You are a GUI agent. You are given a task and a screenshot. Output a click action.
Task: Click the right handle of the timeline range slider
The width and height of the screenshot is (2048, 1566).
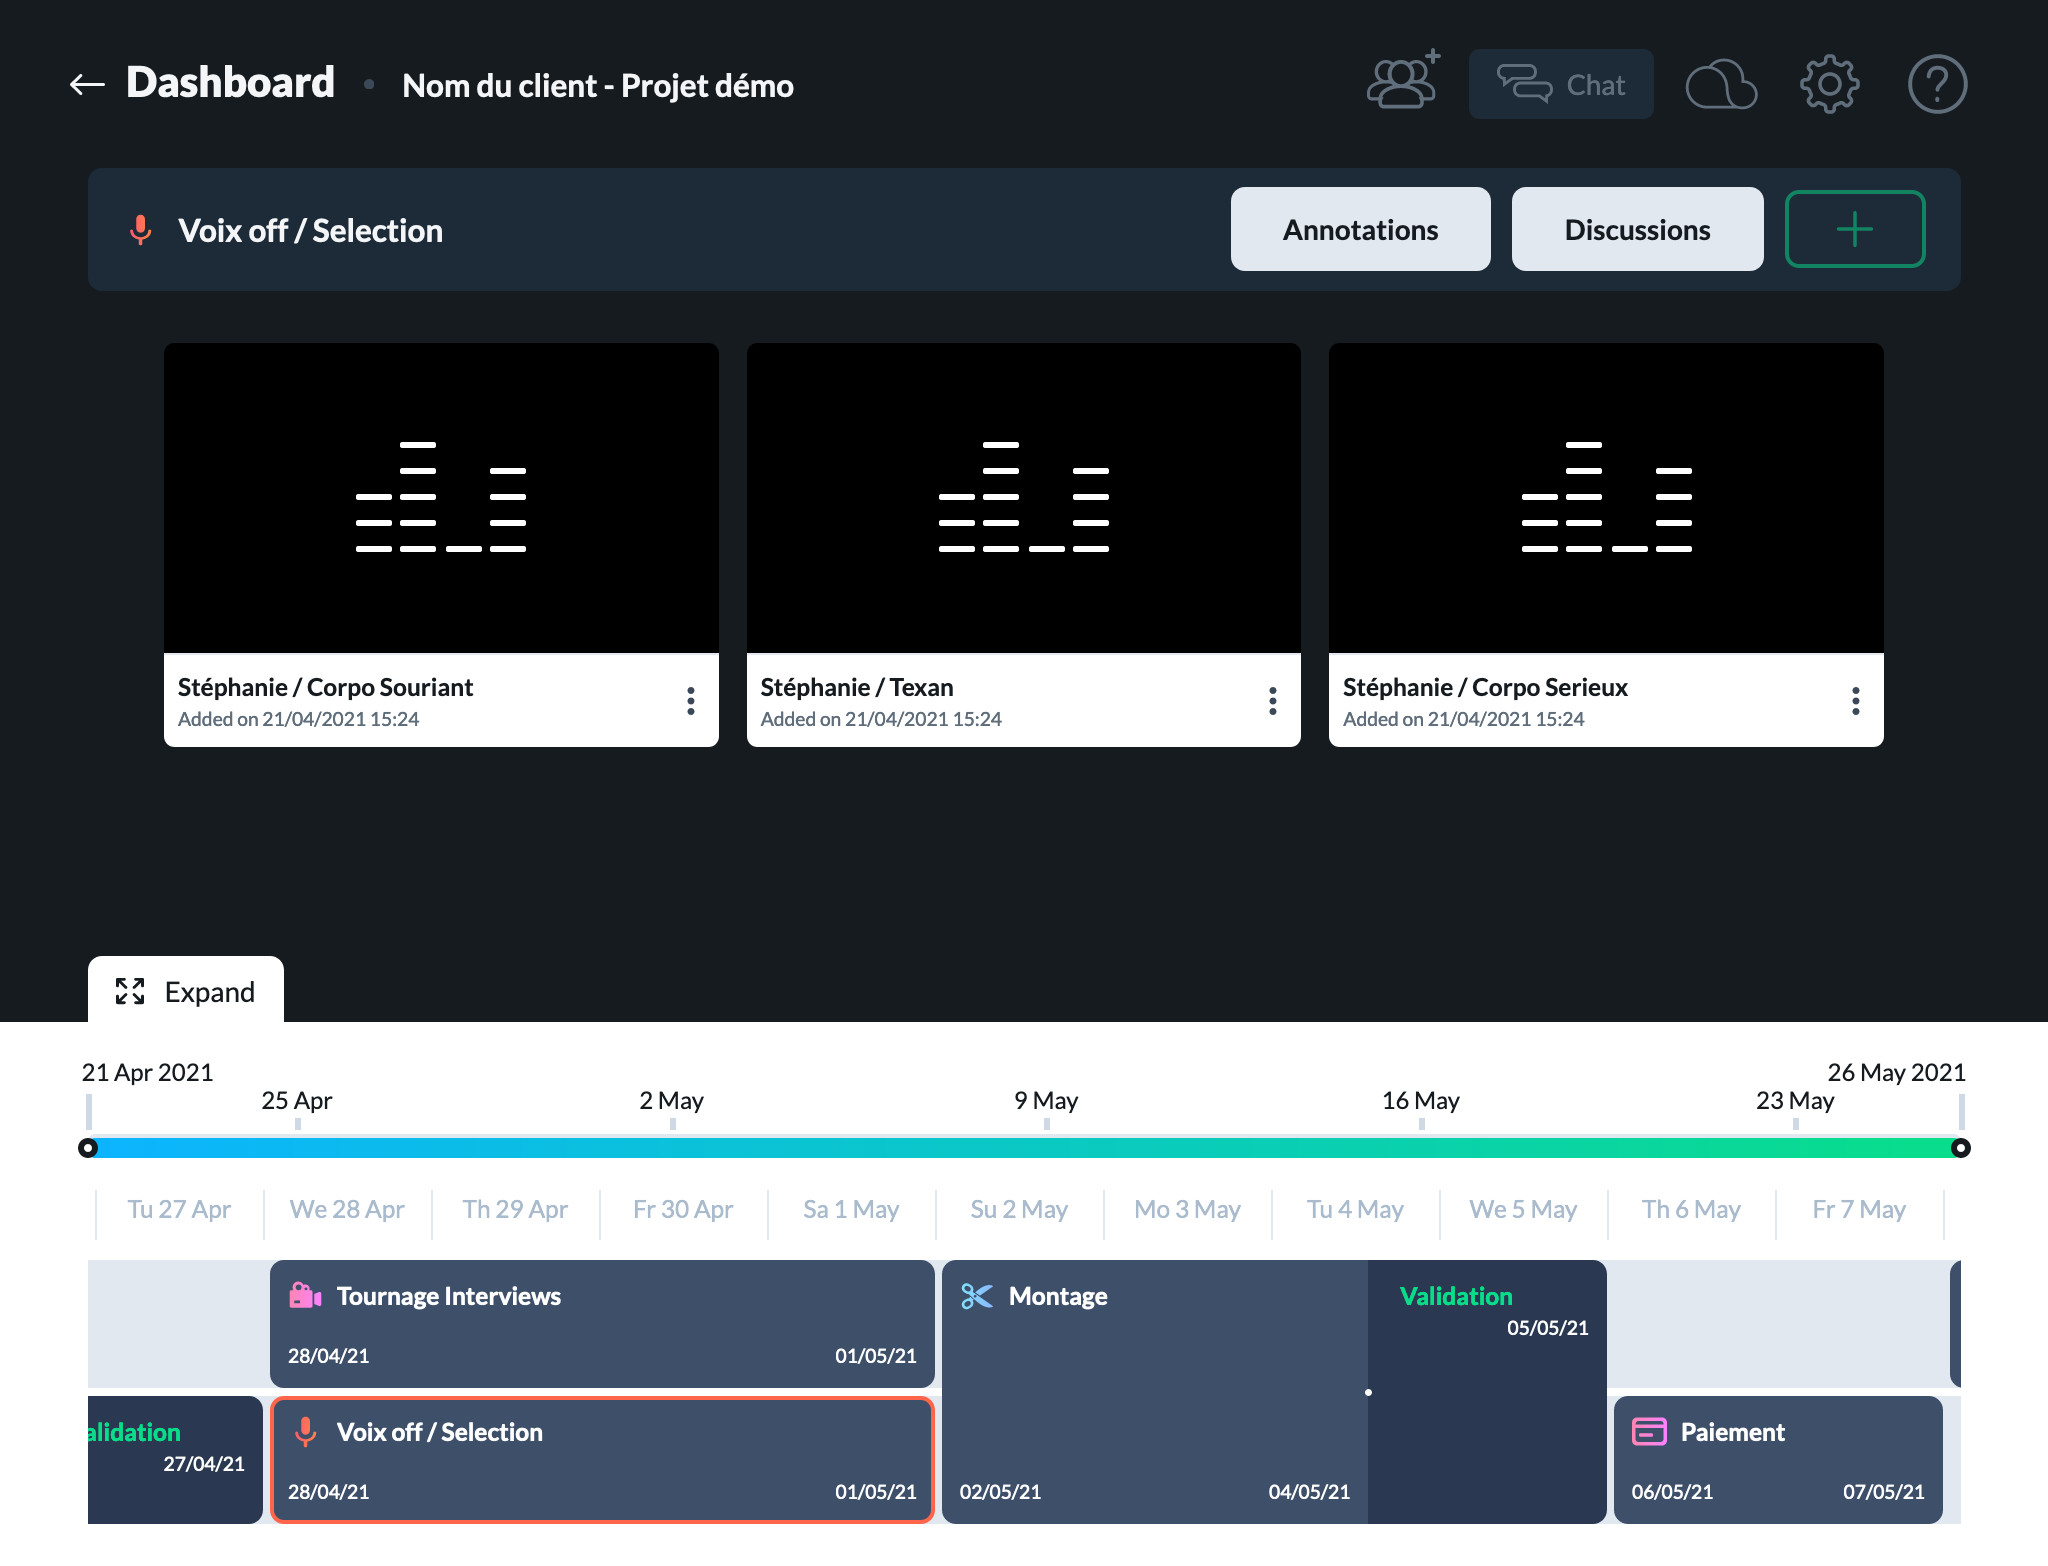pyautogui.click(x=1960, y=1148)
